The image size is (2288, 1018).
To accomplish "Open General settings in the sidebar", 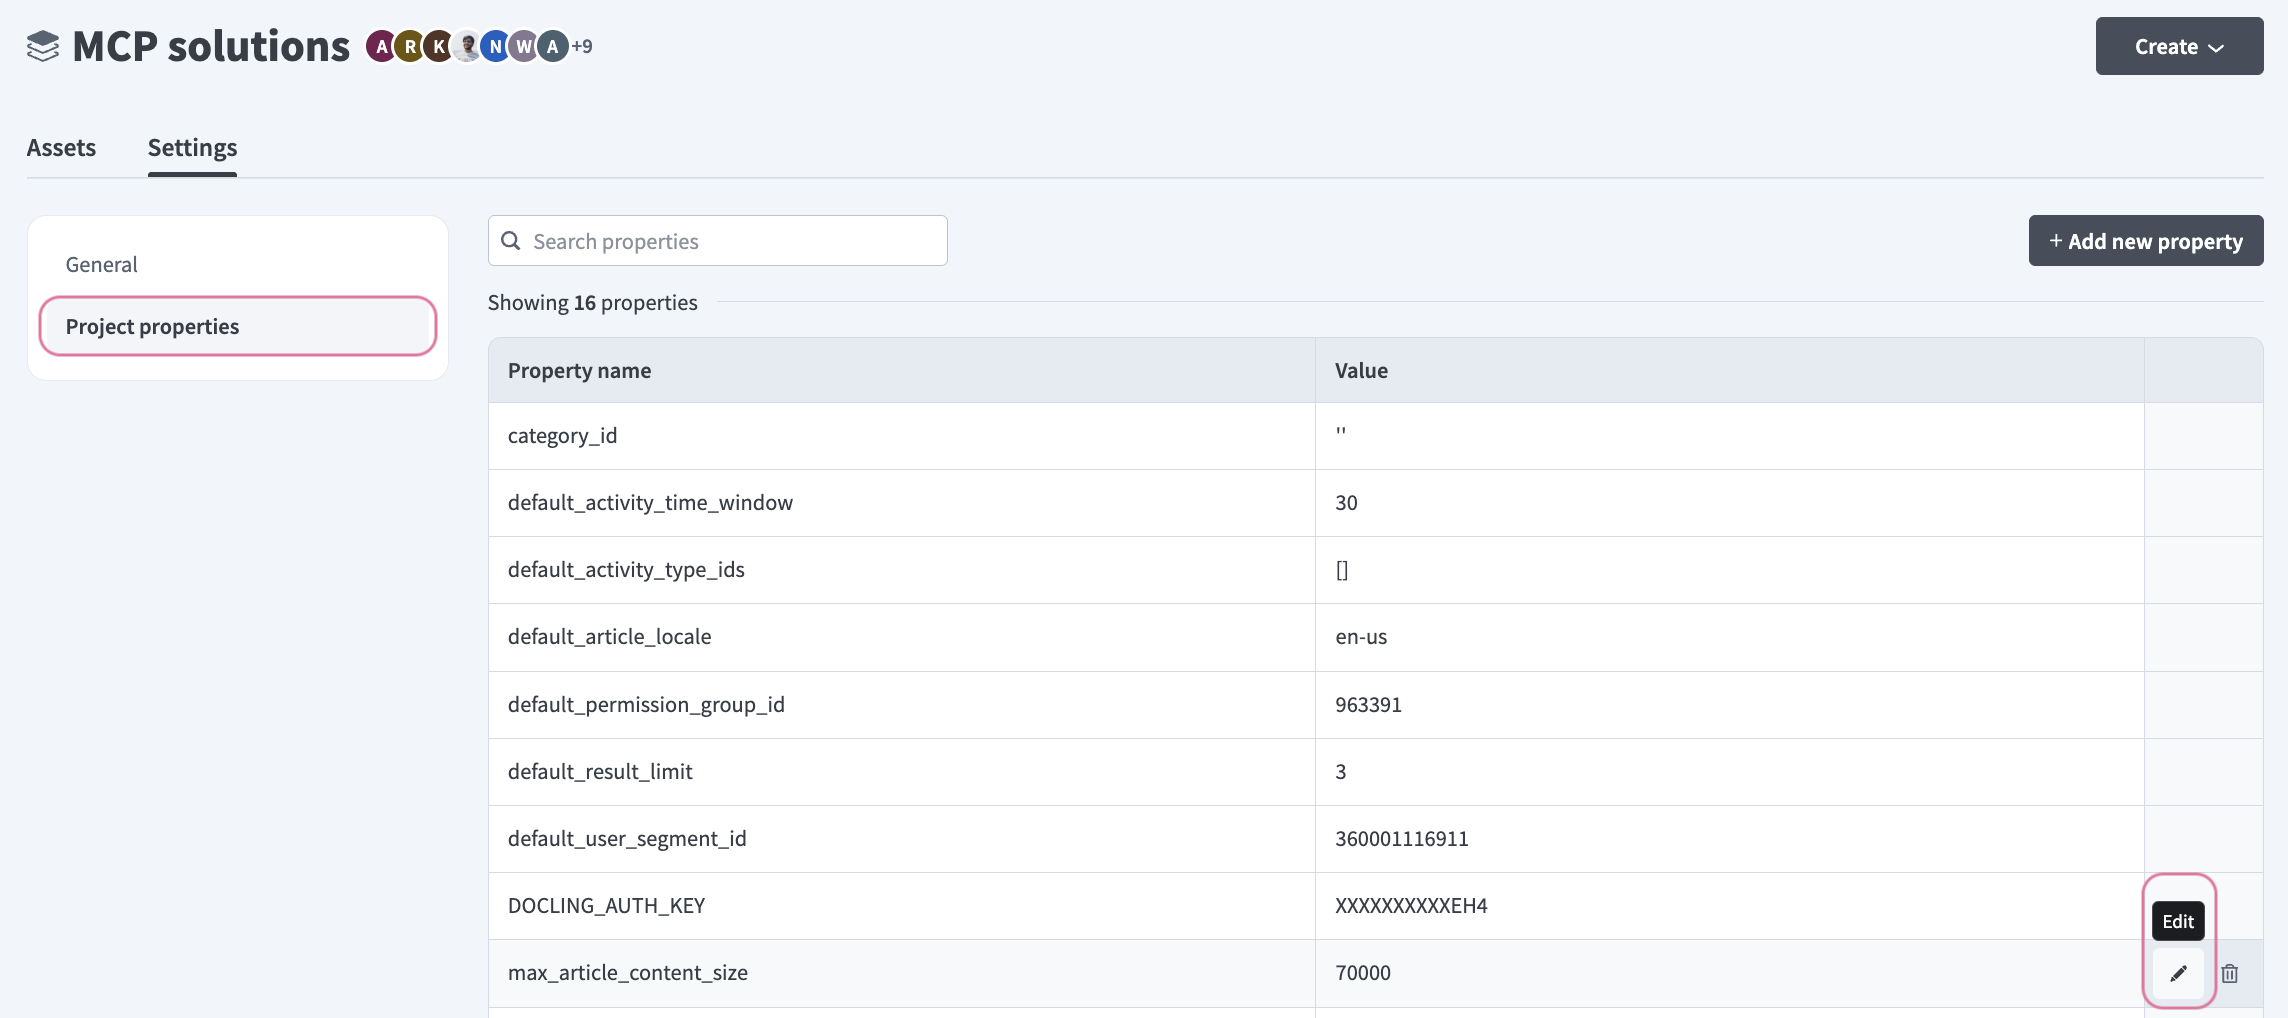I will pos(102,265).
